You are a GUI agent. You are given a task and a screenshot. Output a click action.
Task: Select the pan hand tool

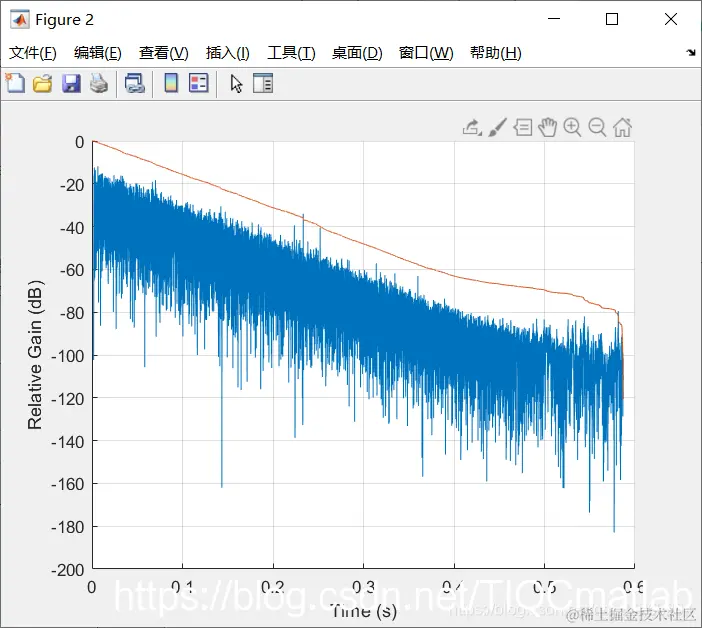548,128
